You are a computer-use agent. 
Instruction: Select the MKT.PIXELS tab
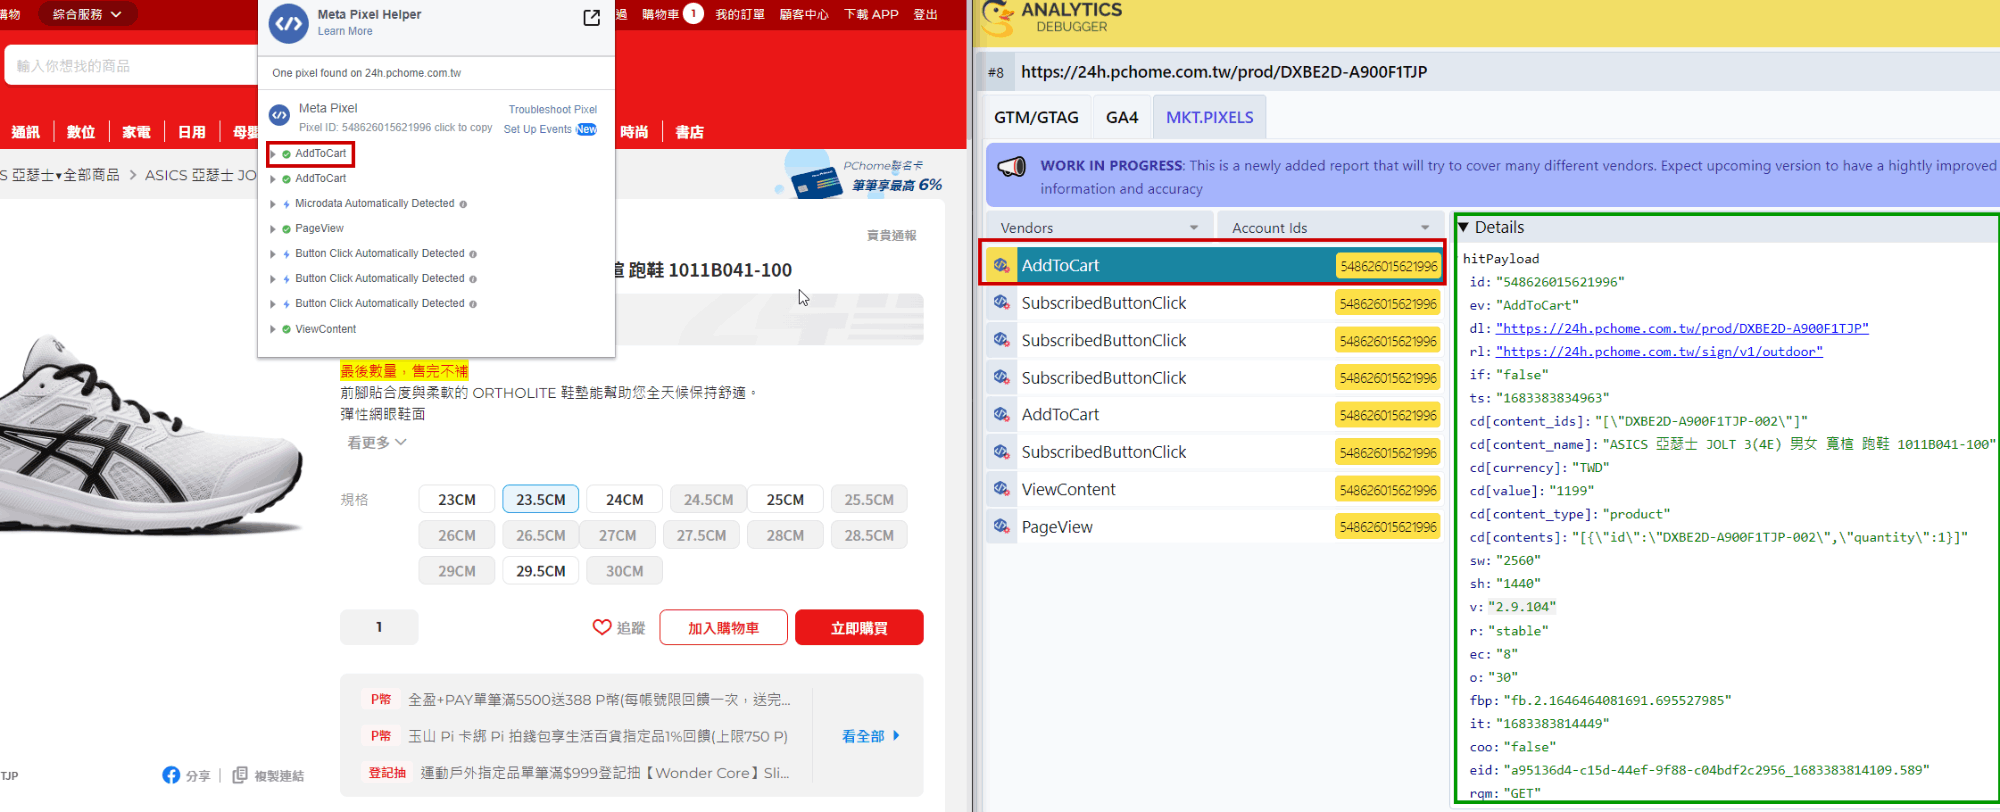[x=1210, y=117]
